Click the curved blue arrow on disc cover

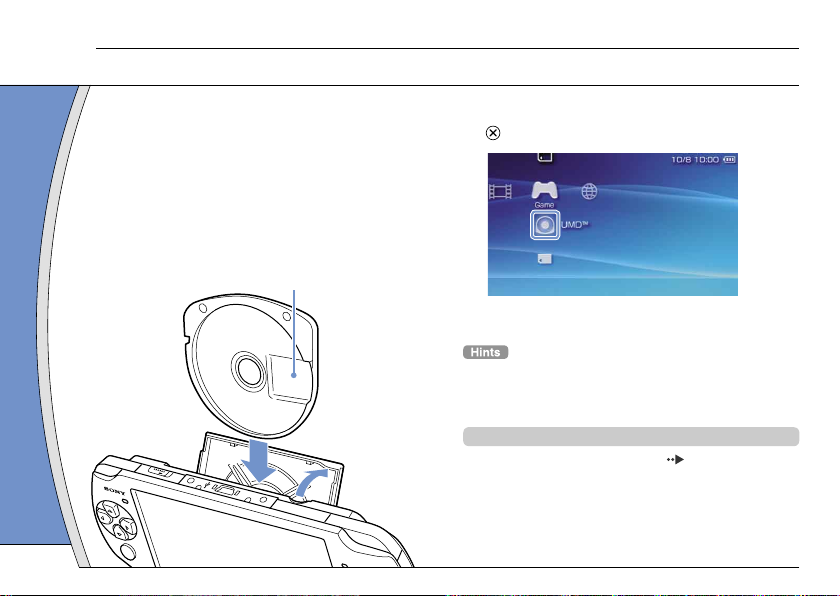pyautogui.click(x=311, y=482)
